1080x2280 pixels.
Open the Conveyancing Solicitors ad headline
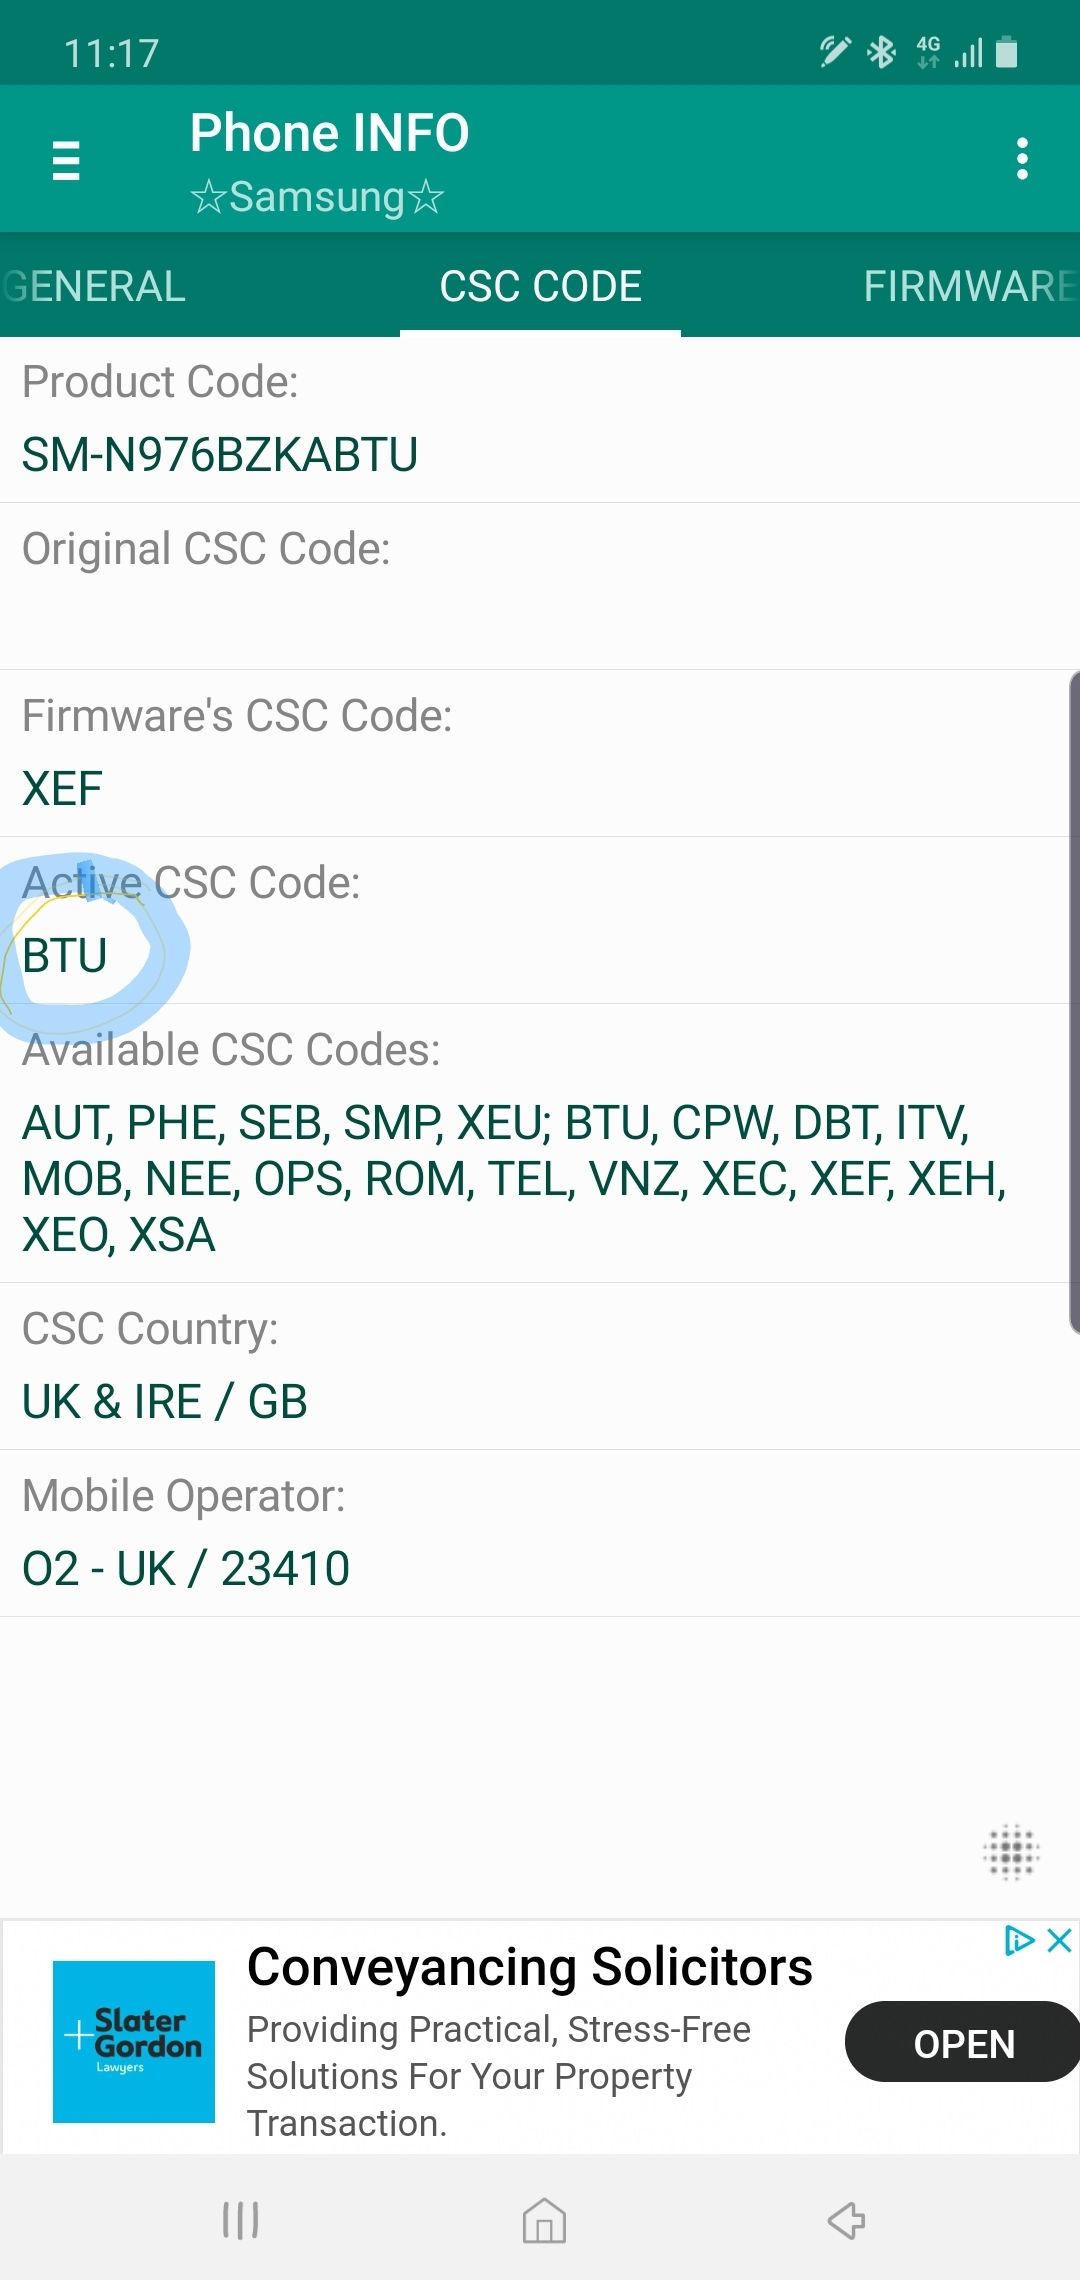[x=529, y=1967]
